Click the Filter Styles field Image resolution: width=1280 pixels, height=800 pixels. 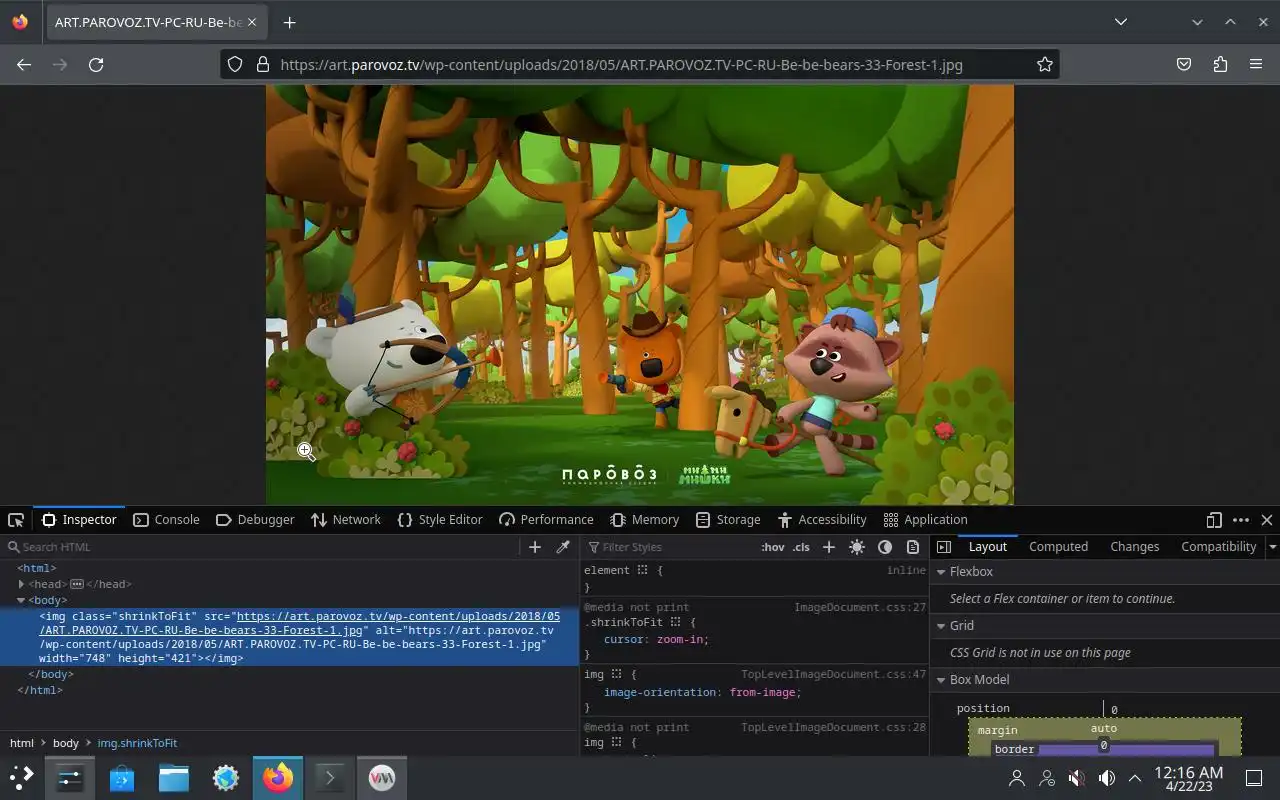(x=670, y=547)
